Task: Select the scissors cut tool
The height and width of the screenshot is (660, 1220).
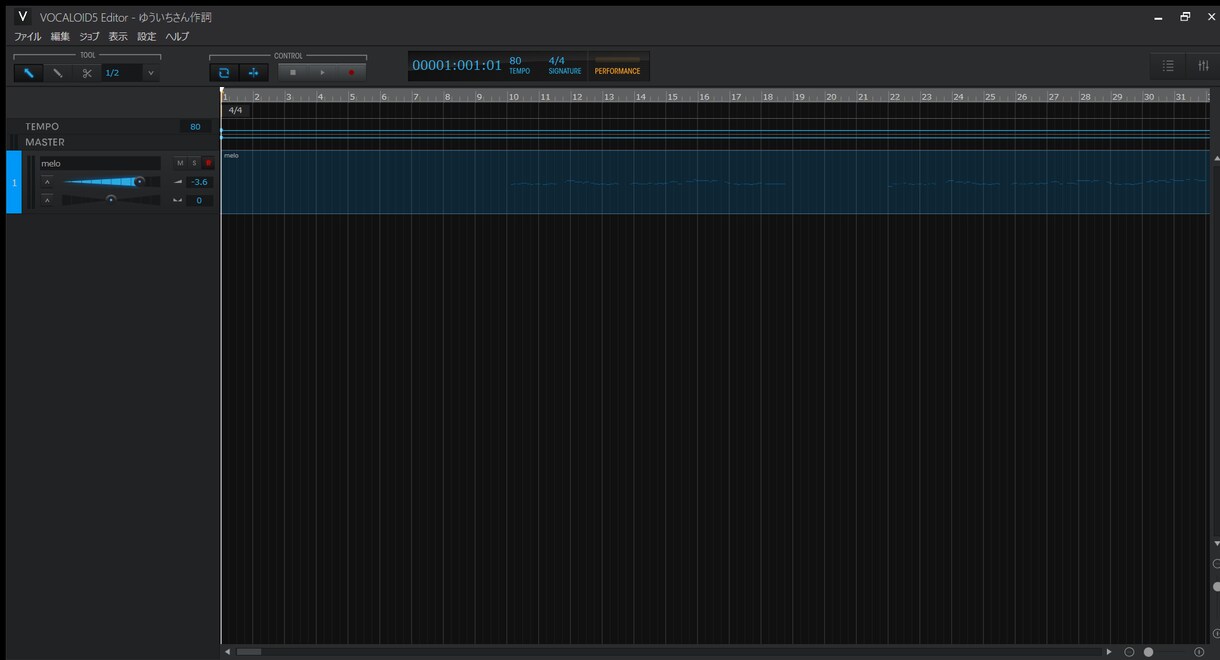Action: click(x=87, y=72)
